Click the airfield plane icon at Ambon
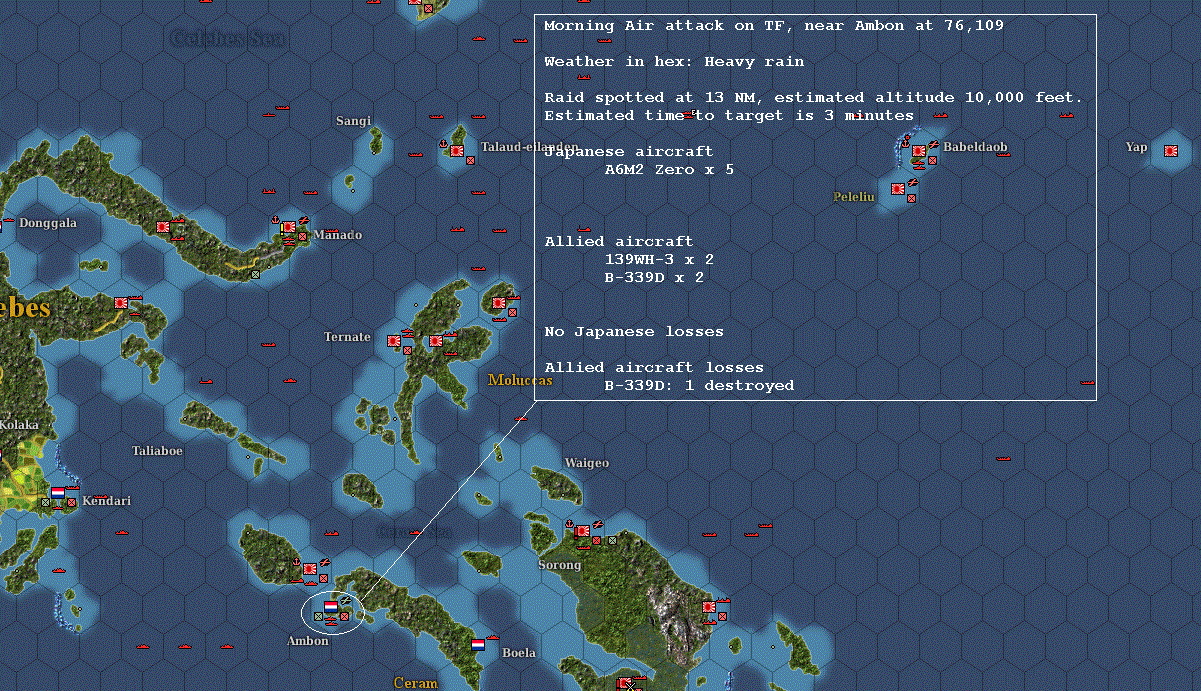This screenshot has height=691, width=1201. click(x=345, y=600)
